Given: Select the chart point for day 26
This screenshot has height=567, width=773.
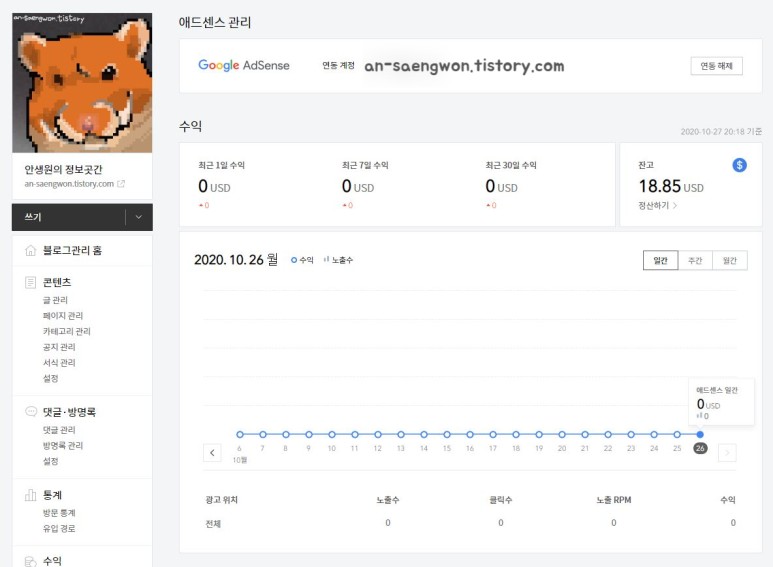Looking at the screenshot, I should point(700,434).
